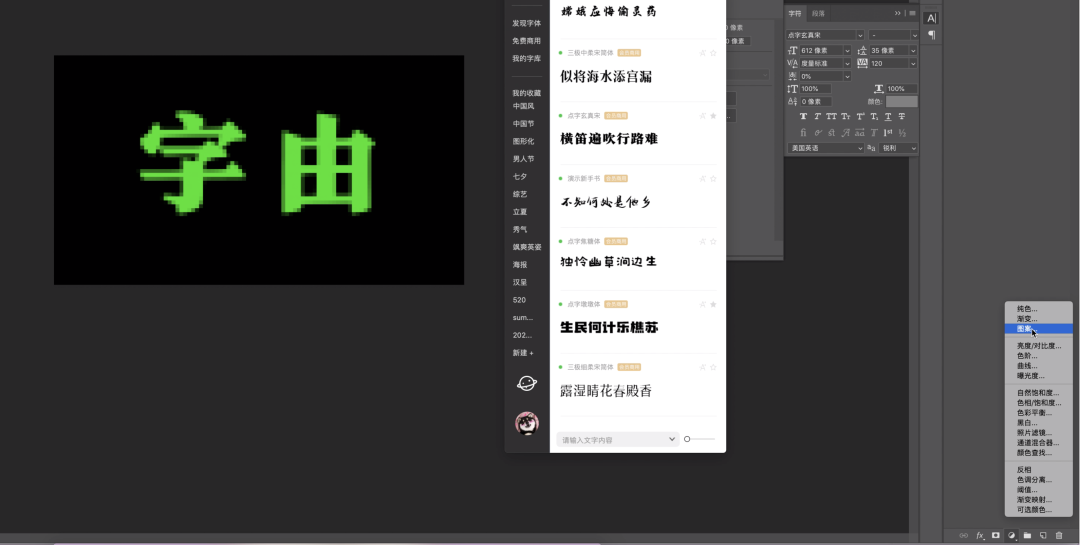
Task: Click 新建 + to create collection
Action: coord(523,353)
